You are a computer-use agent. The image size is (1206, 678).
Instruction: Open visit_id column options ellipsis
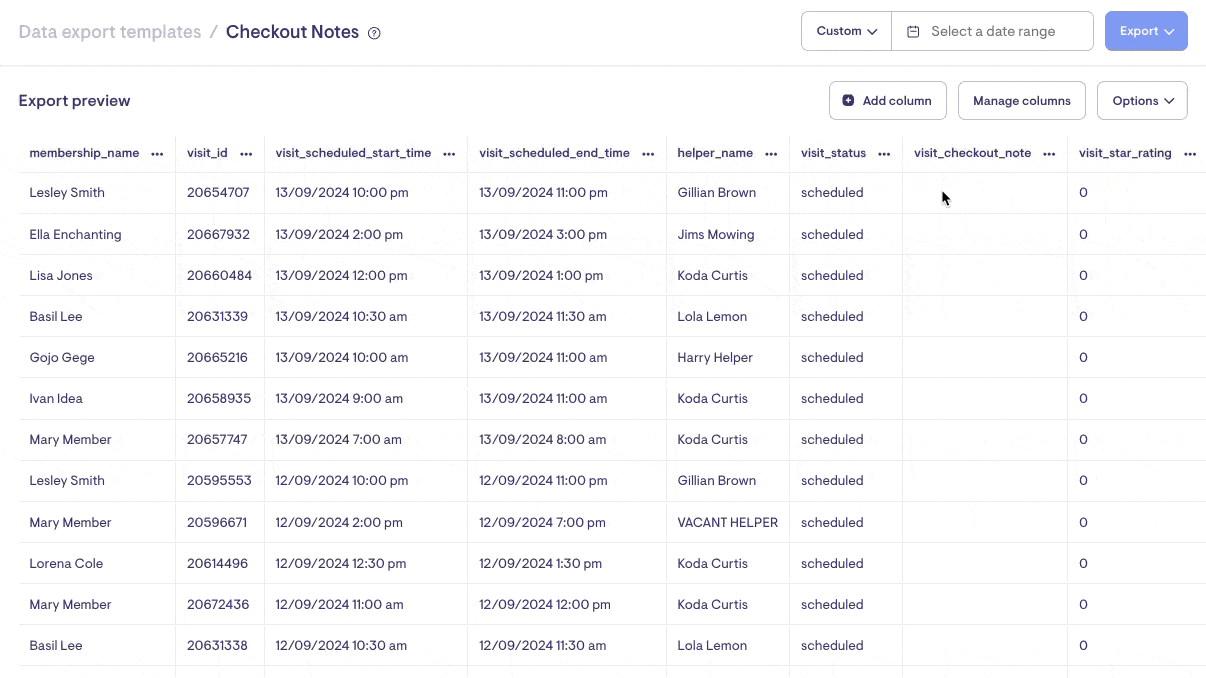[246, 154]
